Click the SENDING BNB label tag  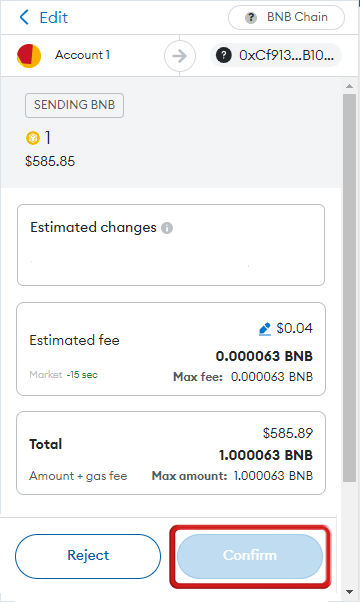coord(74,105)
